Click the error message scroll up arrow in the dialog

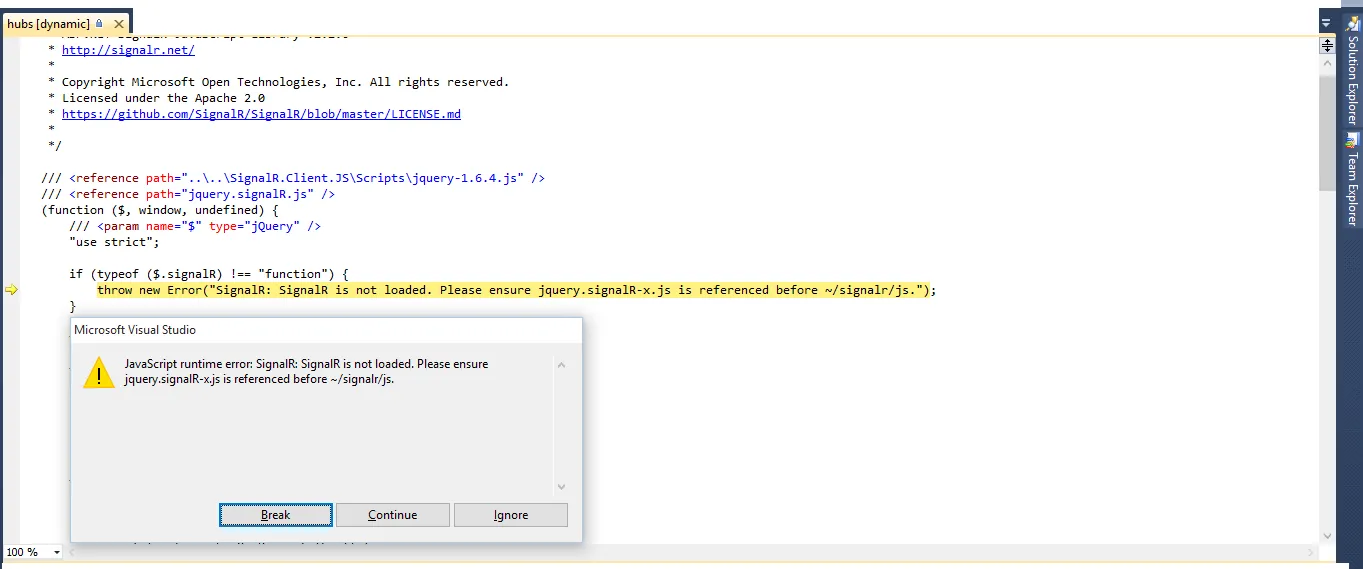coord(561,365)
